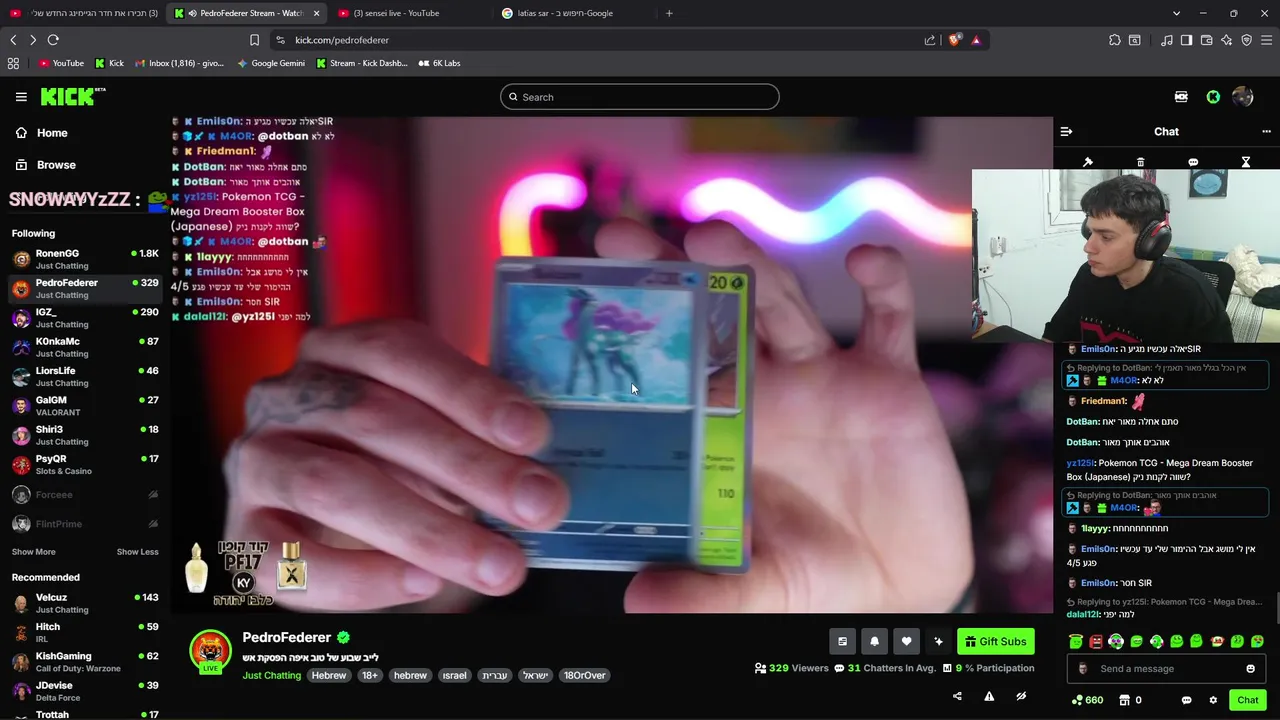The height and width of the screenshot is (720, 1280).
Task: Select the Hebrew tag
Action: click(x=328, y=675)
